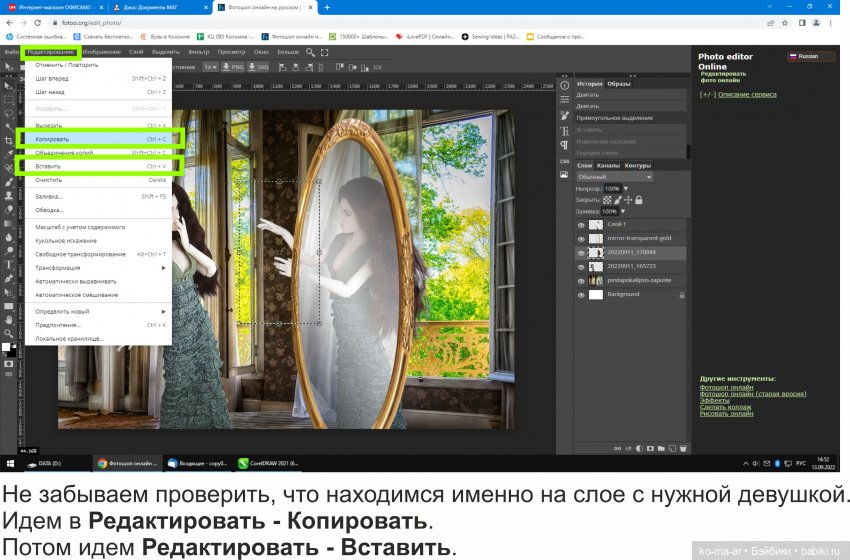Open fill slider arrow next to Заливка
The width and height of the screenshot is (850, 560).
(622, 211)
